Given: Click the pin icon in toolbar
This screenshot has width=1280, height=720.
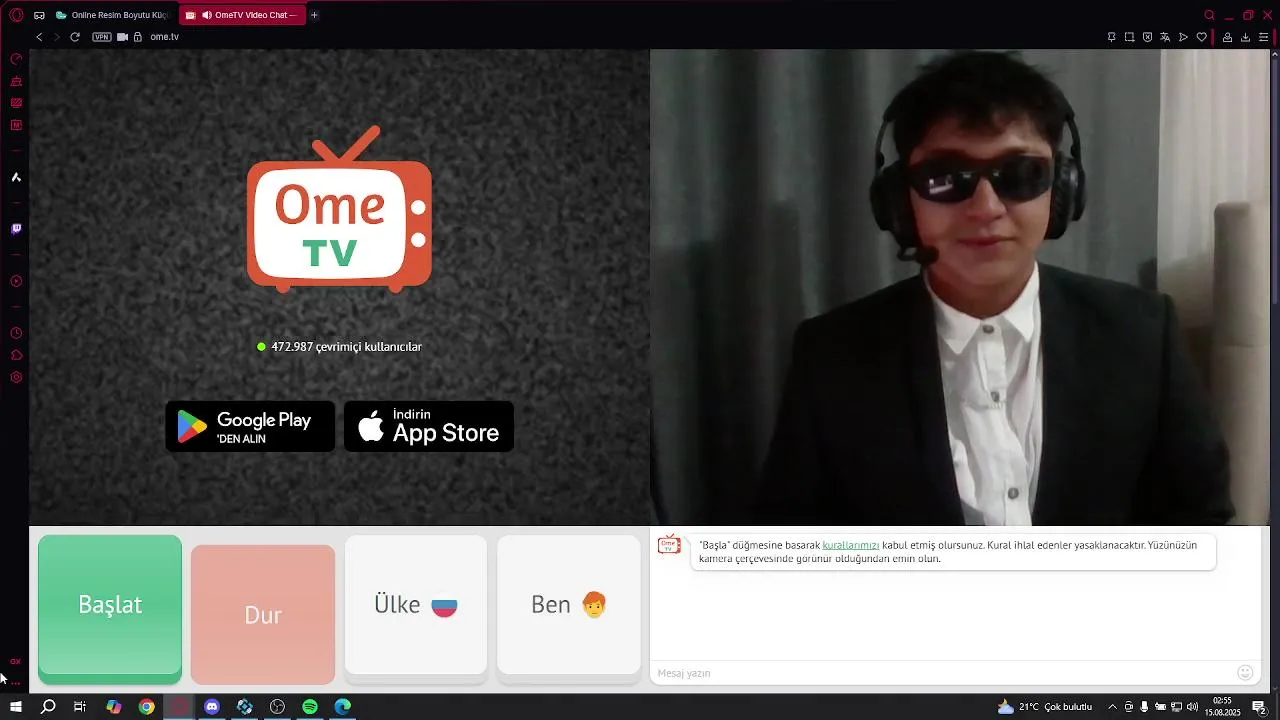Looking at the screenshot, I should pyautogui.click(x=1111, y=37).
